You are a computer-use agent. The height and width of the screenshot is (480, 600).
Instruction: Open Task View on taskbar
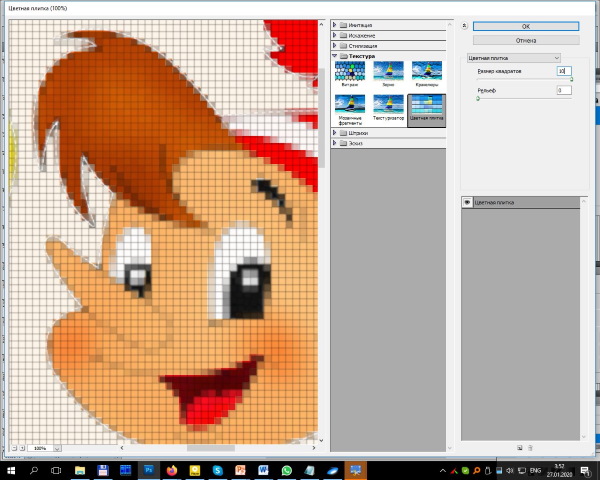coord(56,470)
